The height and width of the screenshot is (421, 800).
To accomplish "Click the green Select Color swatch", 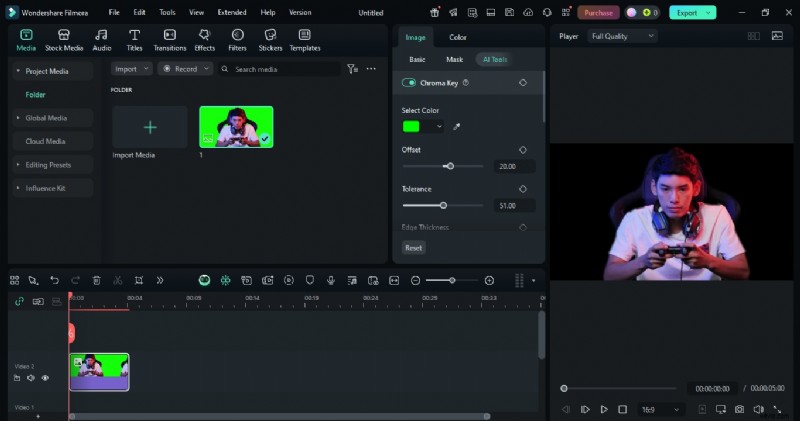I will click(x=411, y=127).
